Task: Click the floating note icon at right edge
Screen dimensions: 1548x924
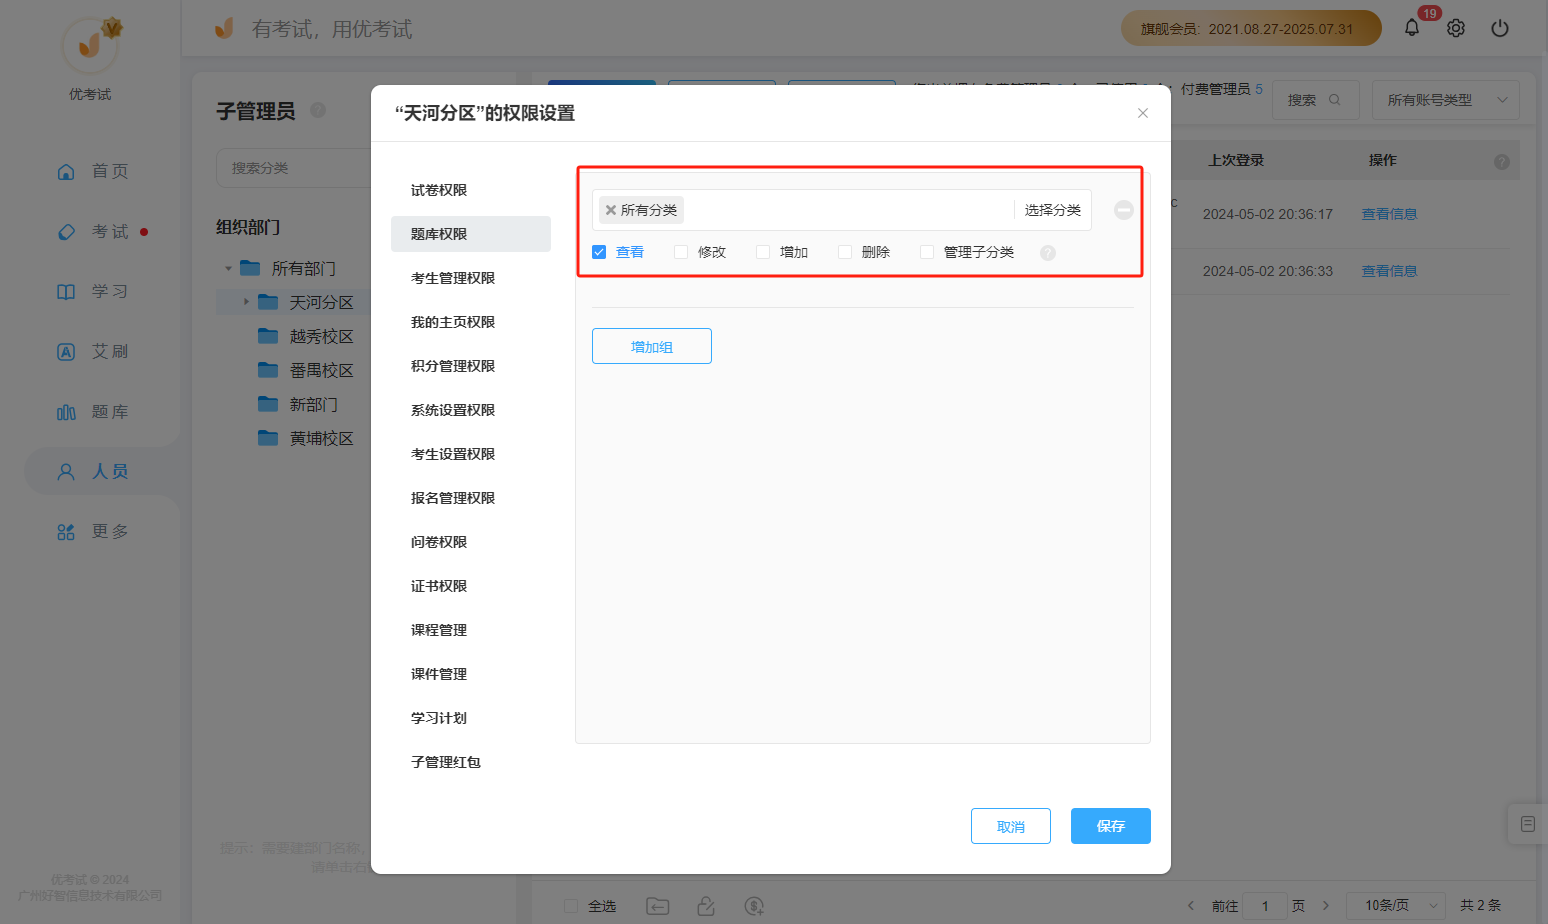Action: pyautogui.click(x=1528, y=824)
